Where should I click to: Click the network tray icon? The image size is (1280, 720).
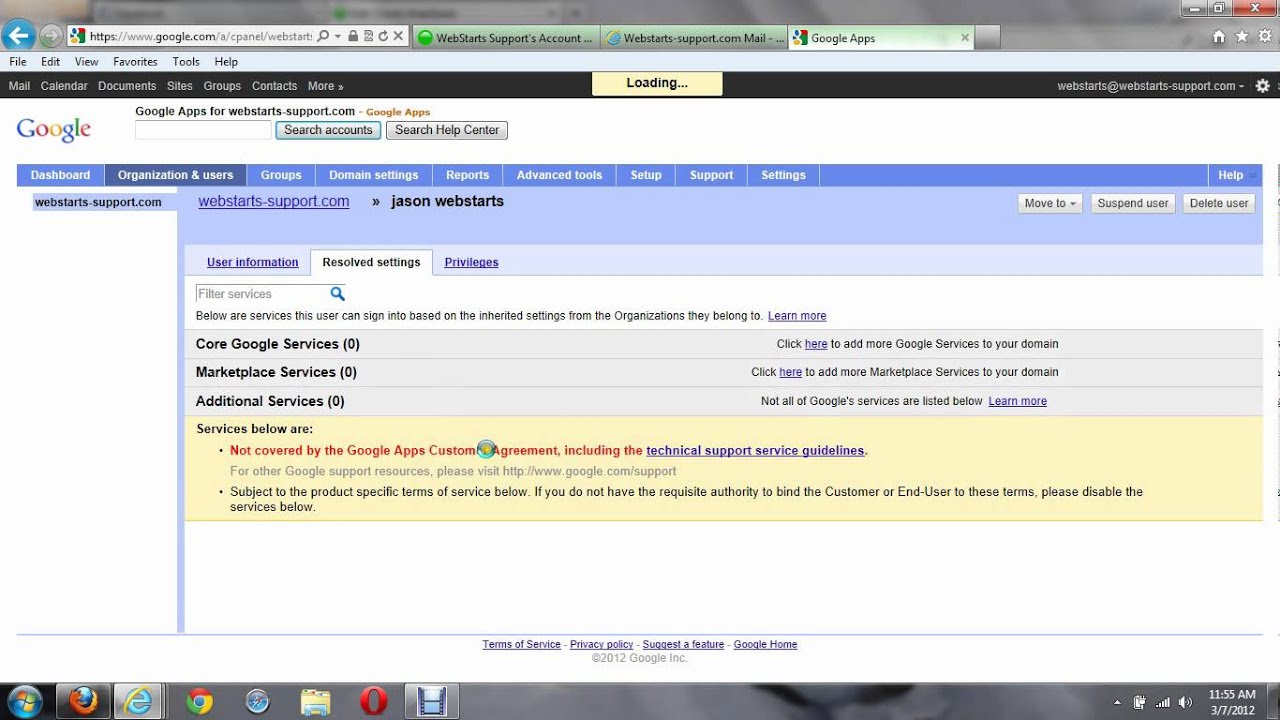pos(1162,702)
